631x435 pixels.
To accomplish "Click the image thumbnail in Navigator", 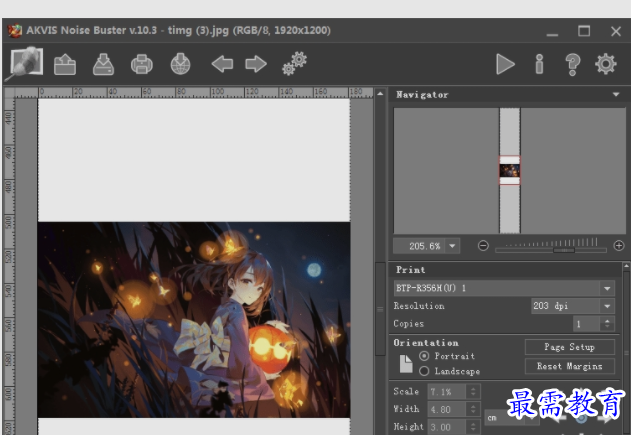I will pyautogui.click(x=509, y=170).
